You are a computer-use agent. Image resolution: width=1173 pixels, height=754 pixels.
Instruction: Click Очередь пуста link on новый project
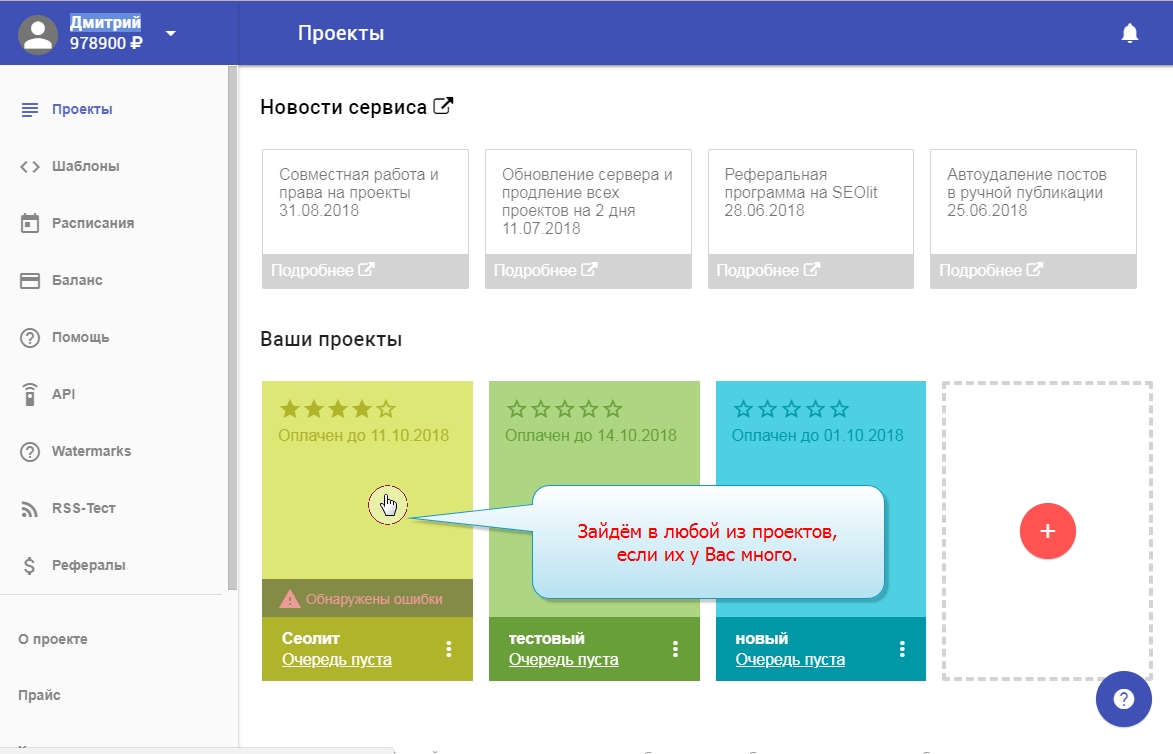(790, 660)
